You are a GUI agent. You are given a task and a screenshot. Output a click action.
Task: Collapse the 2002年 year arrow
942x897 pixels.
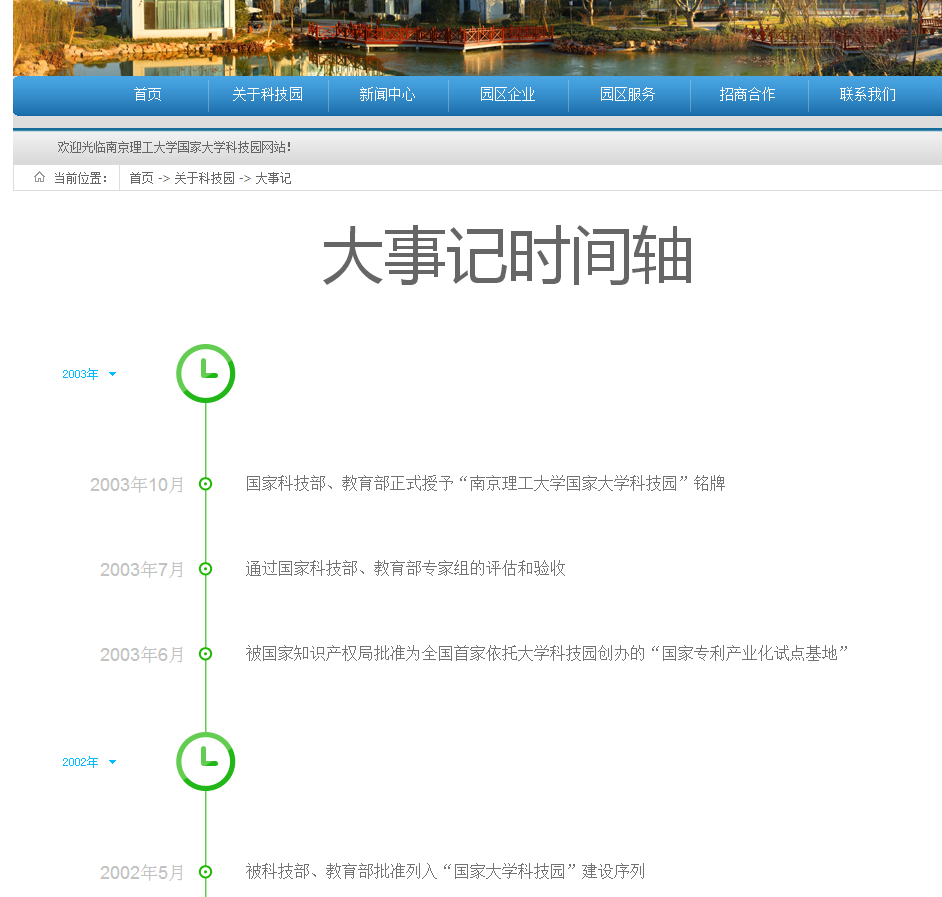112,762
